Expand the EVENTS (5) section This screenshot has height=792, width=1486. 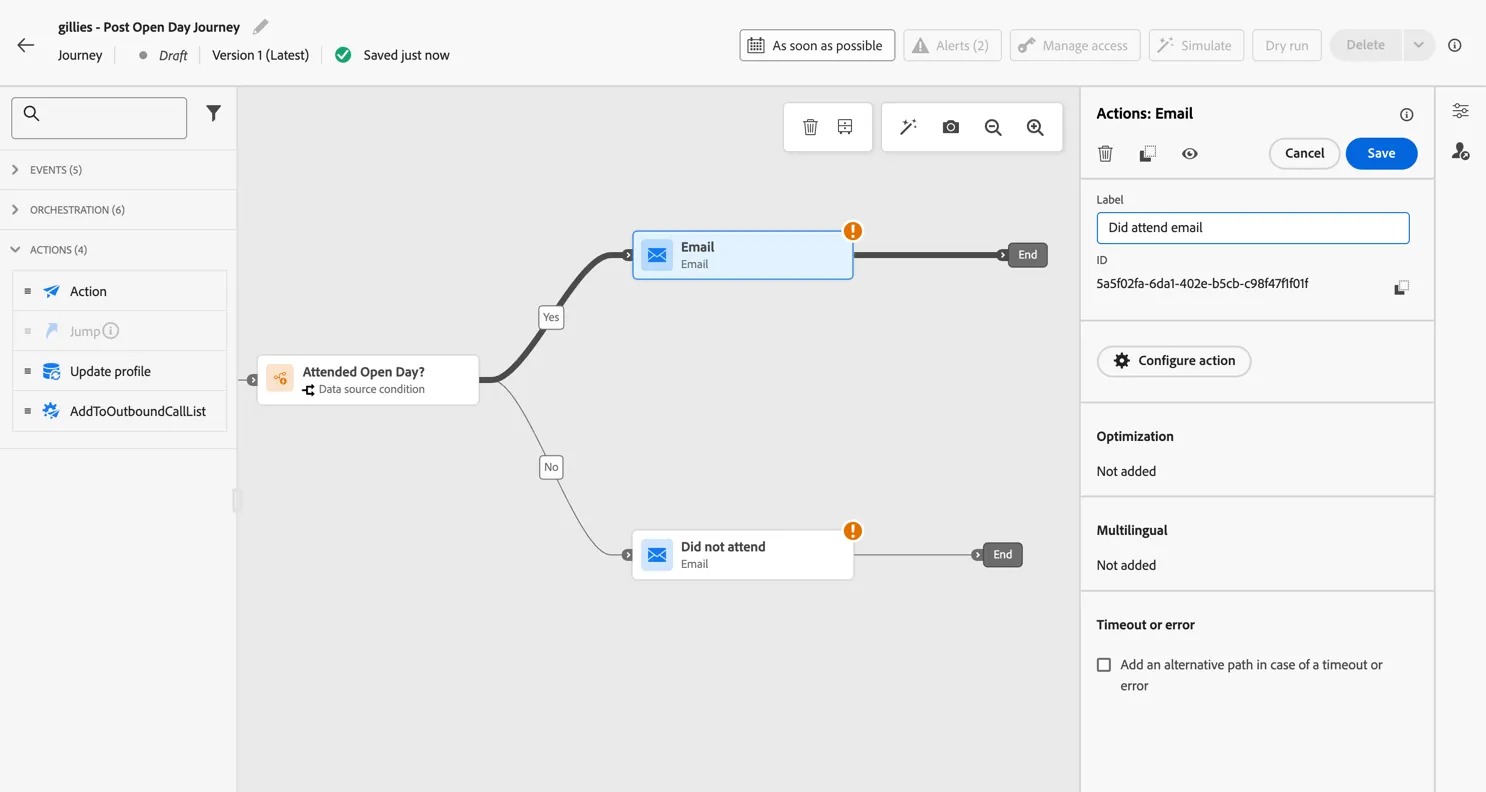tap(118, 170)
